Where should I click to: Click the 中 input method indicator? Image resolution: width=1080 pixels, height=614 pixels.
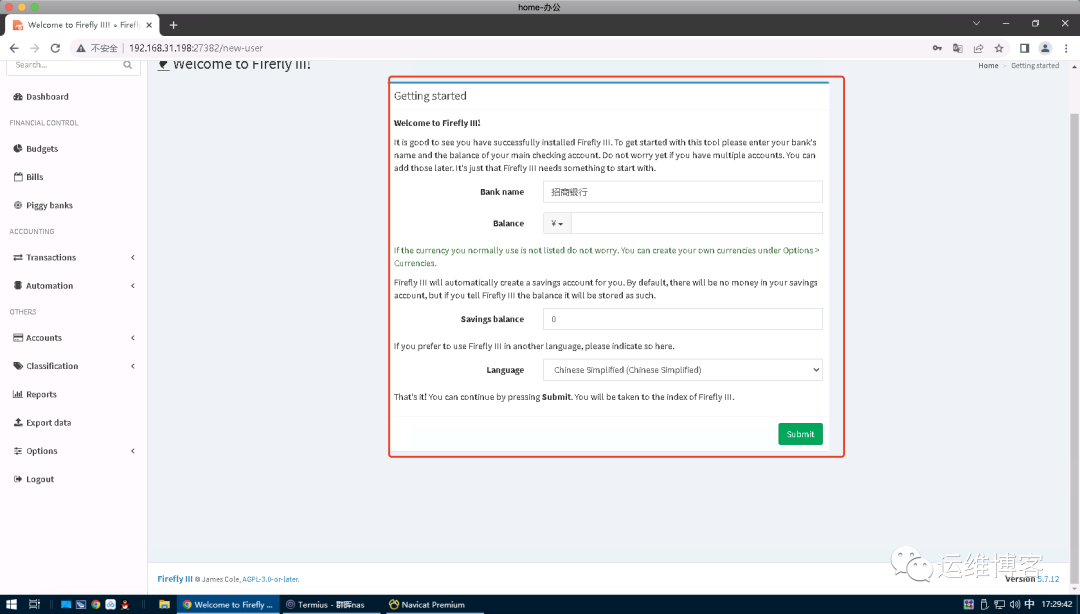(1030, 604)
